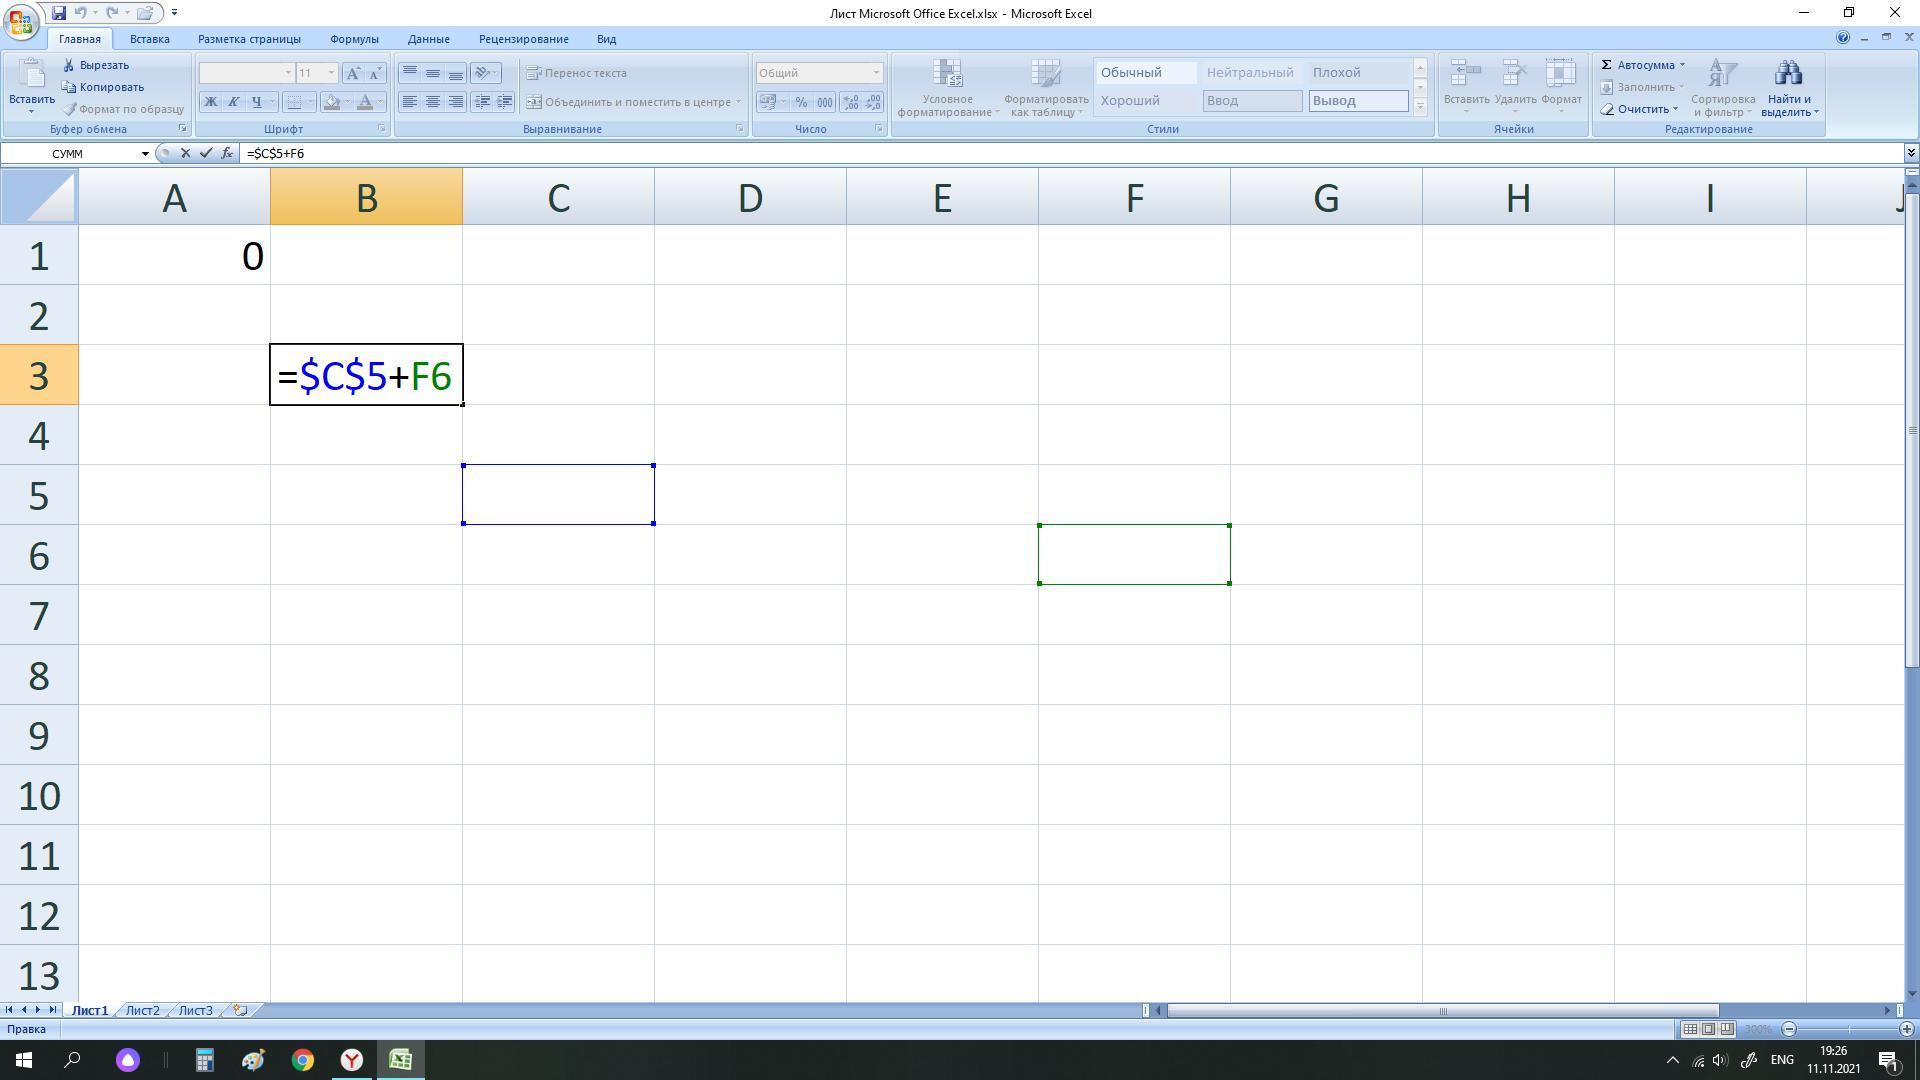The height and width of the screenshot is (1080, 1920).
Task: Expand Автосумма dropdown arrow
Action: coord(1682,65)
